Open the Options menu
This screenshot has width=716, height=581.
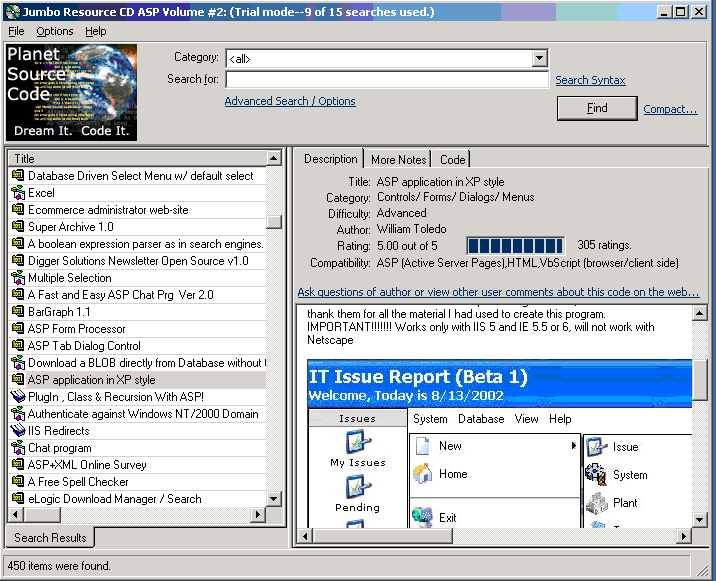point(55,31)
